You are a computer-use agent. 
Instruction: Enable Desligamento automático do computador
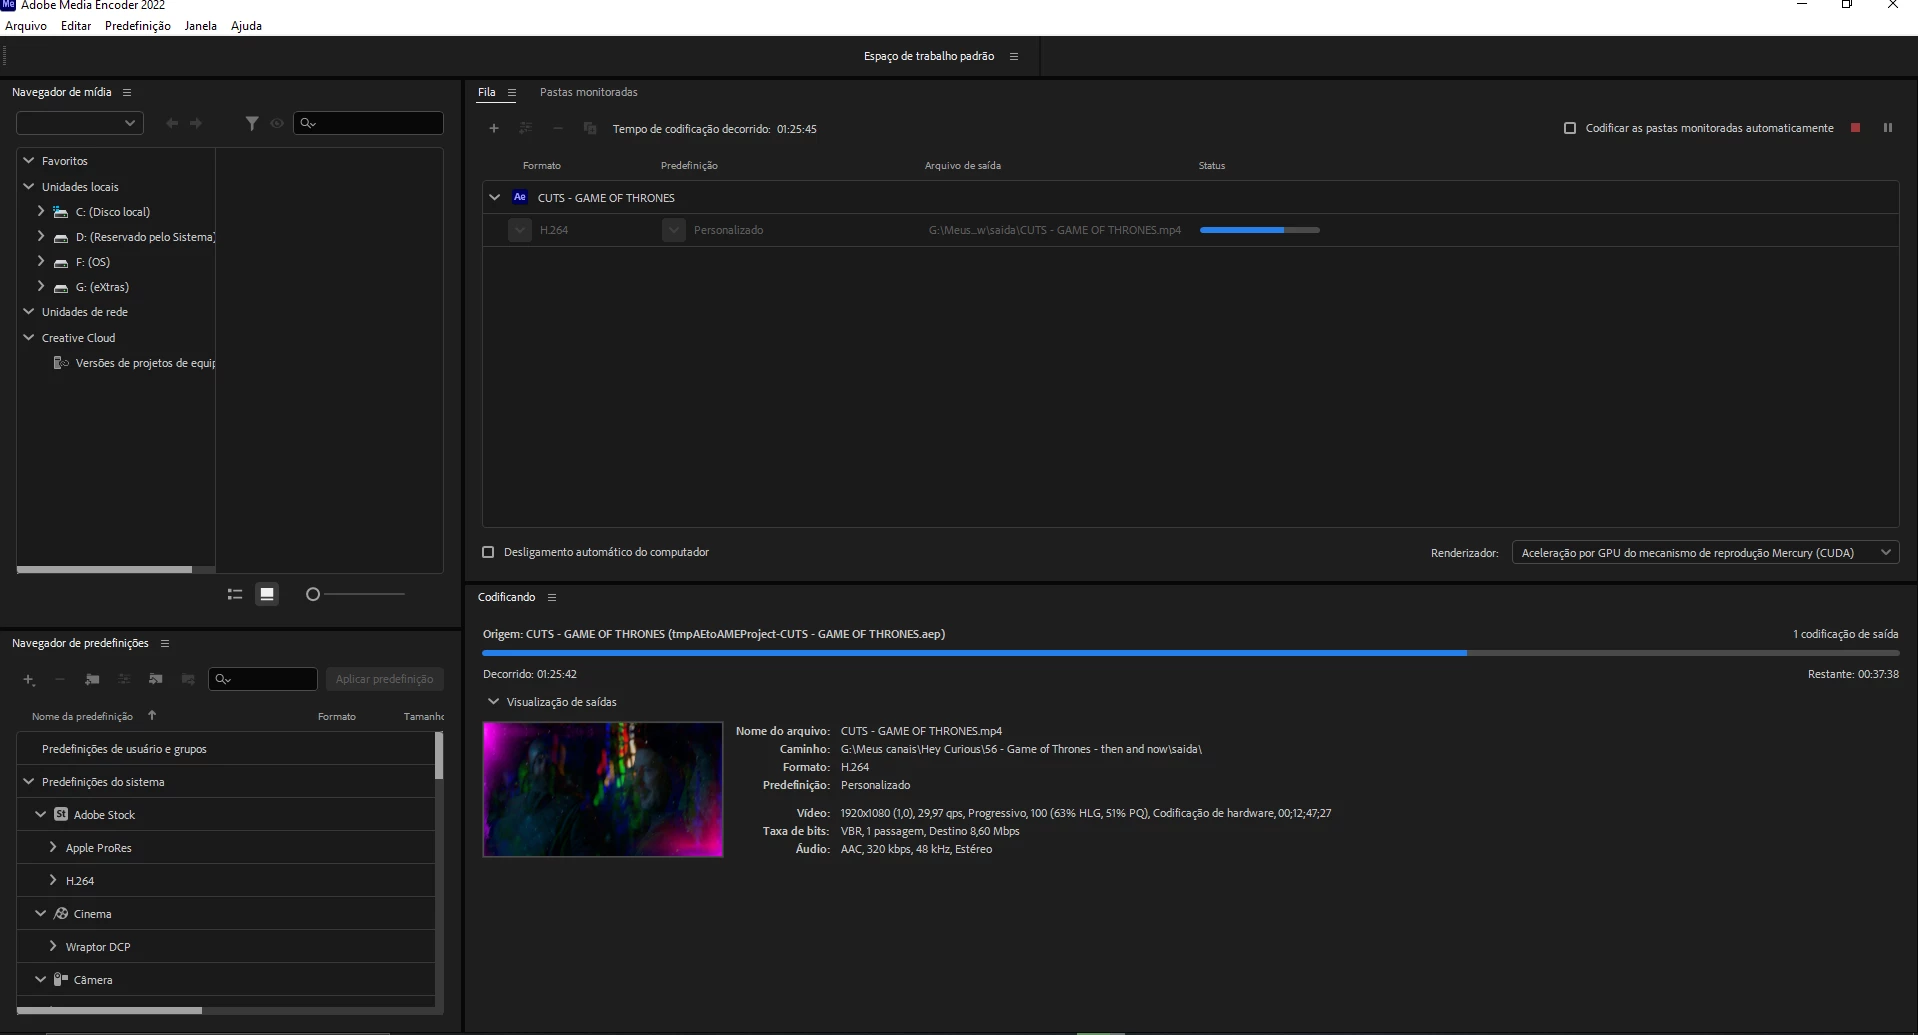point(488,552)
